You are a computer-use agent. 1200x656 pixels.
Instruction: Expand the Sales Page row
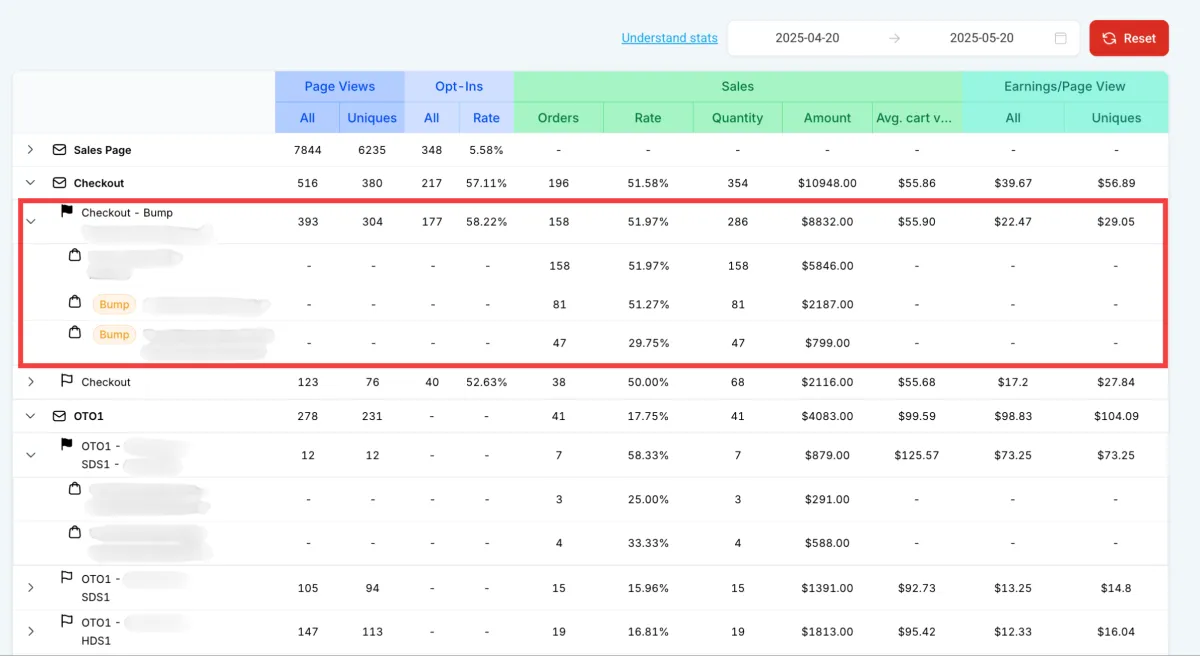30,149
